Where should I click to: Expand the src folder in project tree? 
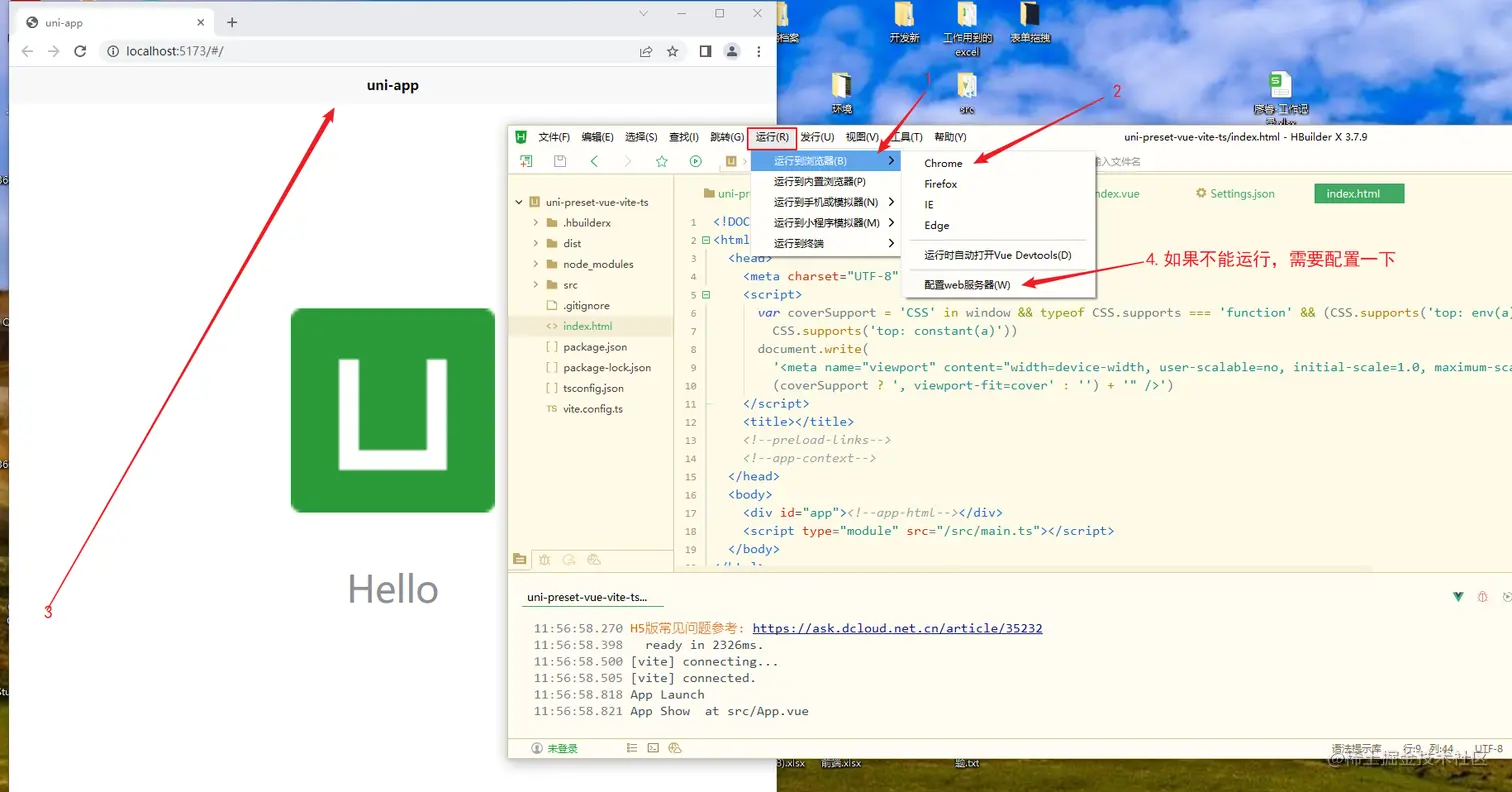[x=536, y=285]
